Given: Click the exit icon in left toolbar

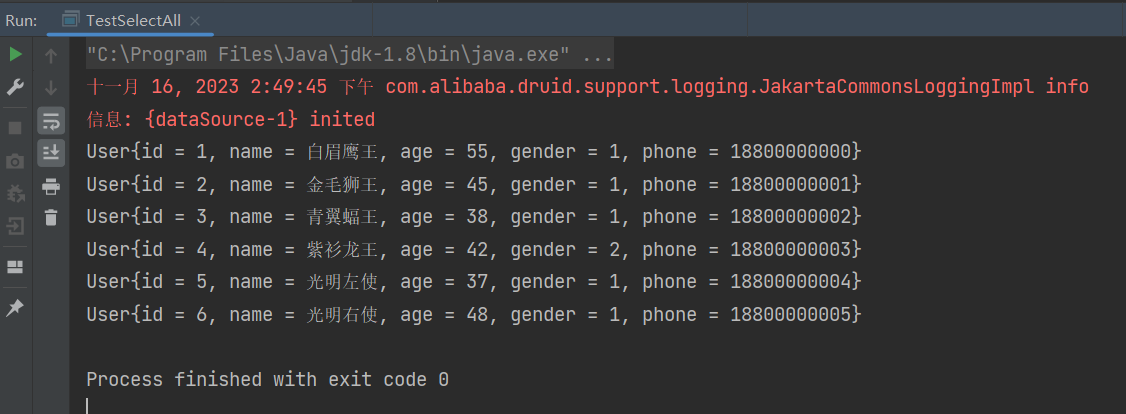Looking at the screenshot, I should [15, 226].
